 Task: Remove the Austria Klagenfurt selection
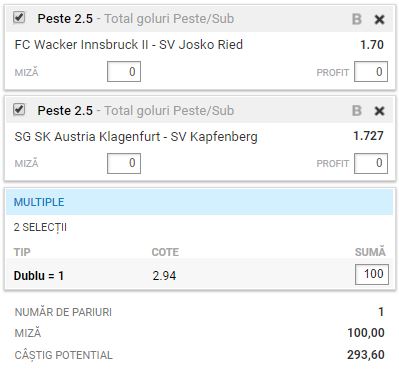tap(379, 111)
